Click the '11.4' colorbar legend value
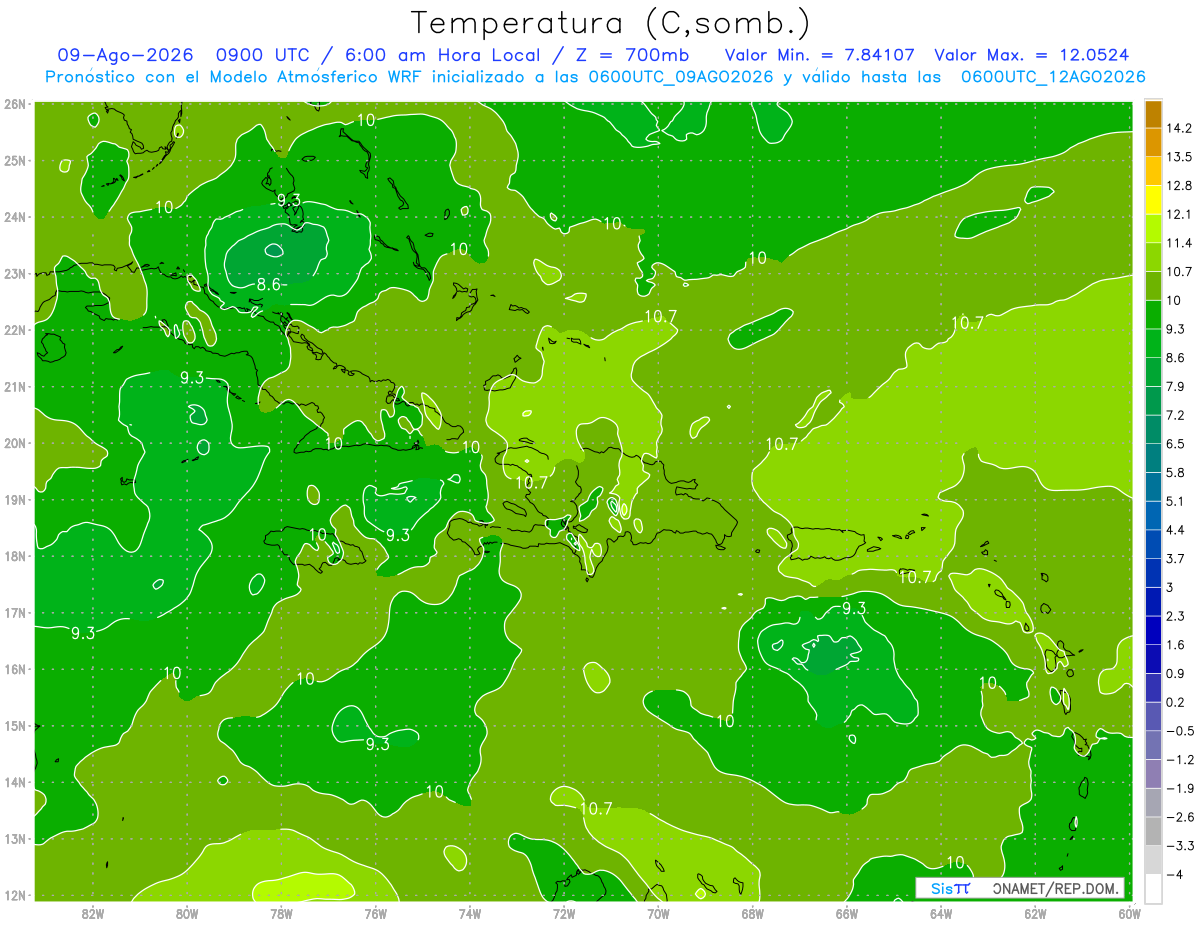This screenshot has height=927, width=1200. [x=1179, y=243]
